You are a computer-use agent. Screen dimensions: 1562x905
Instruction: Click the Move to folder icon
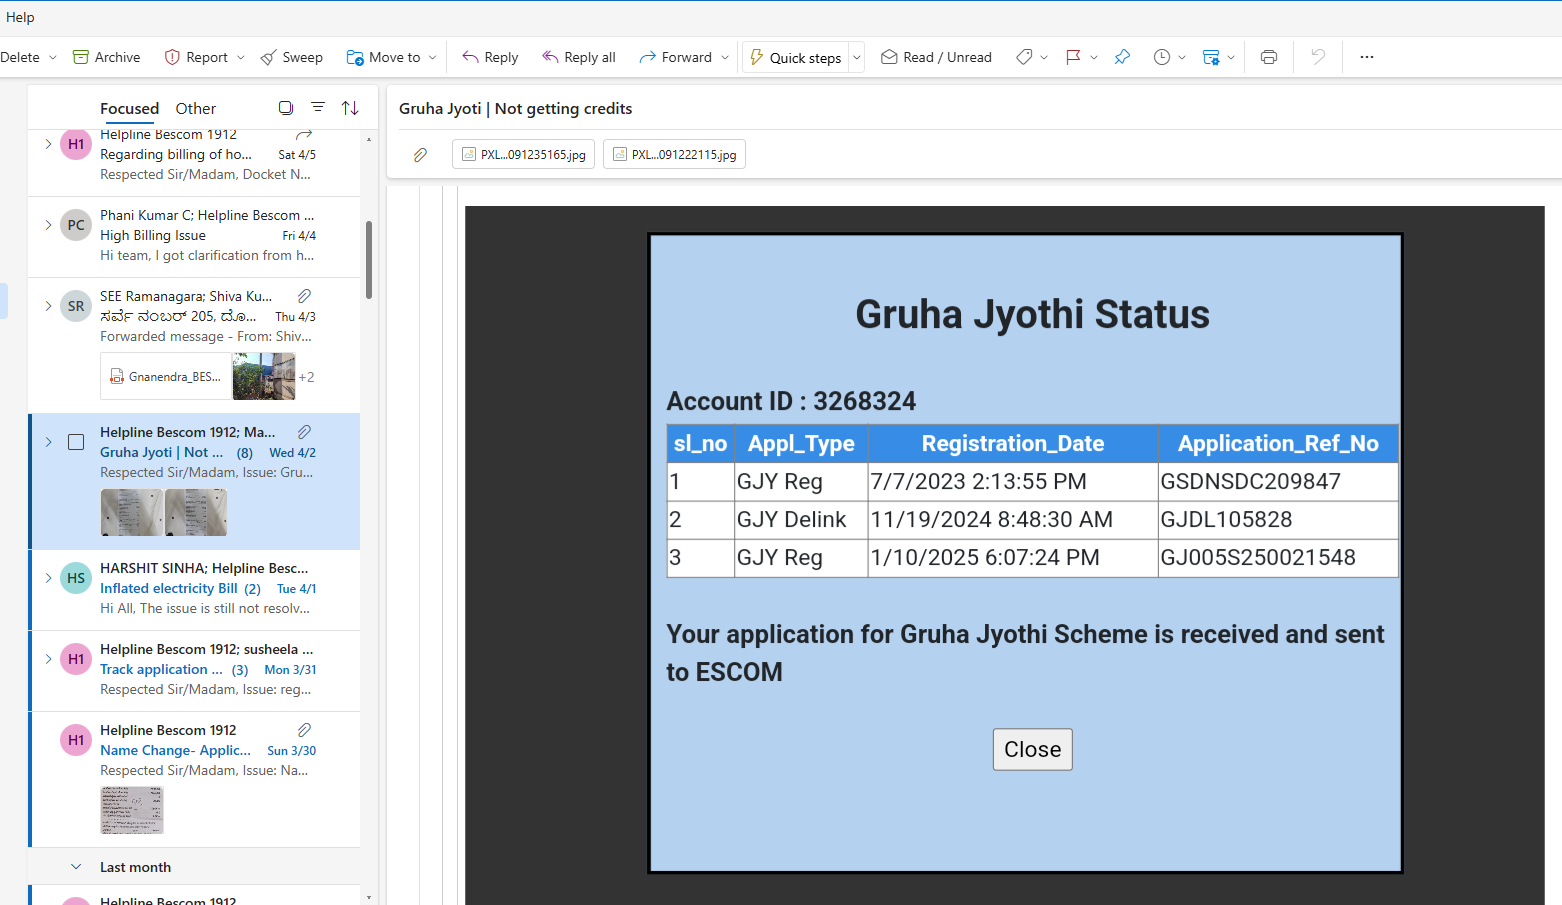click(355, 57)
